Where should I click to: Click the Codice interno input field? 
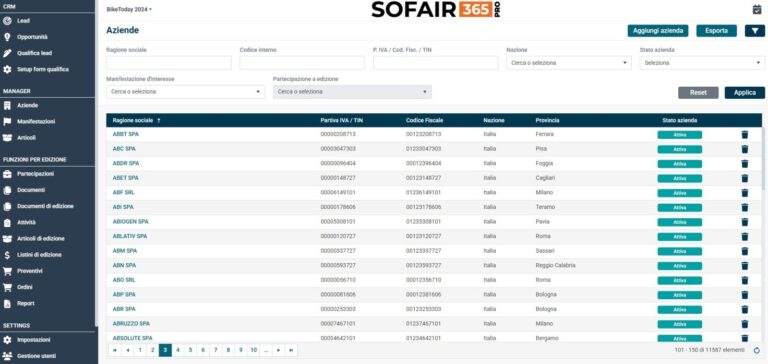[302, 63]
